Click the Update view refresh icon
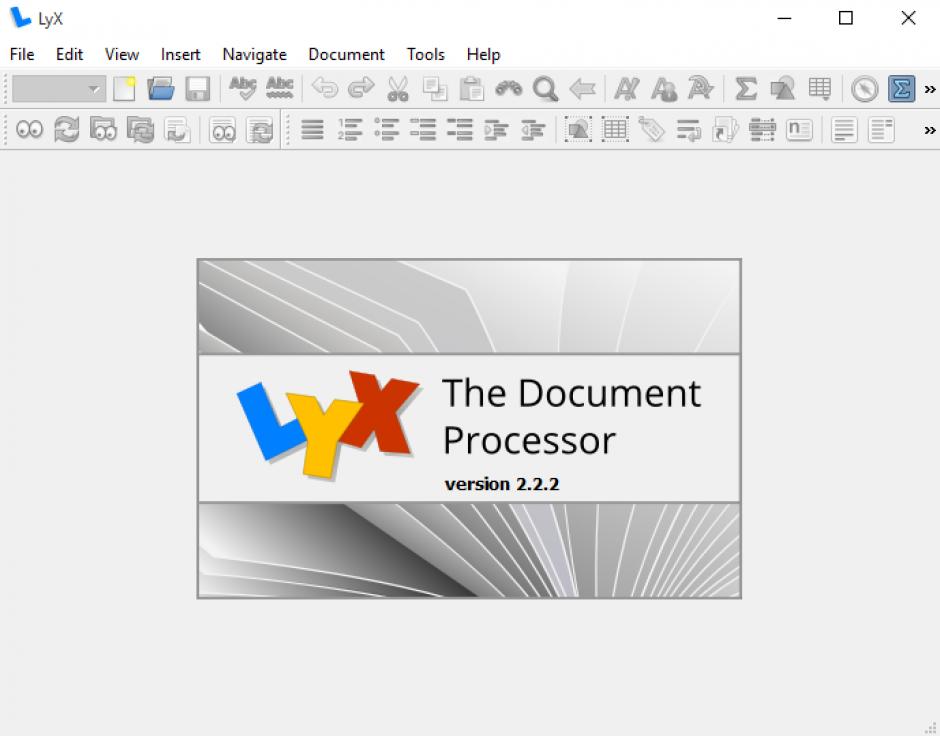Viewport: 940px width, 736px height. (66, 129)
